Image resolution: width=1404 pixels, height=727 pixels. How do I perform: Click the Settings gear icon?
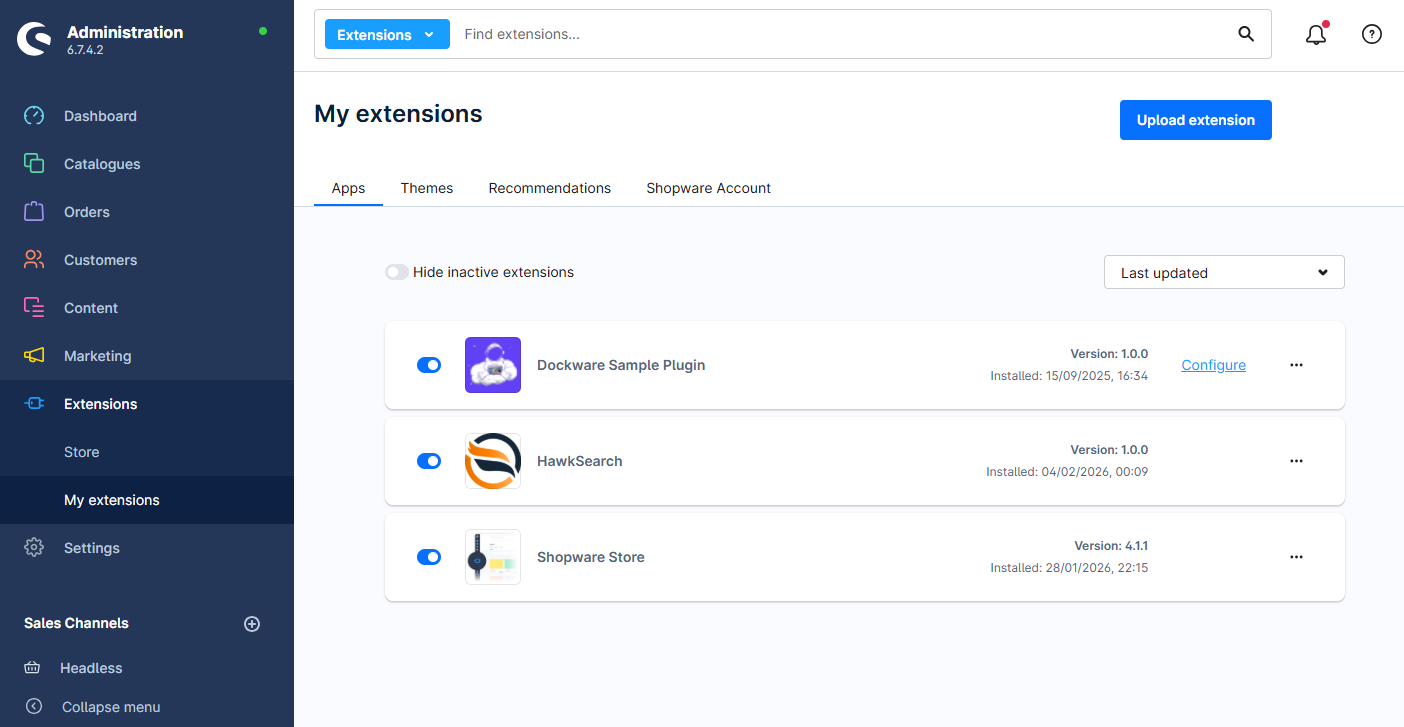tap(34, 548)
